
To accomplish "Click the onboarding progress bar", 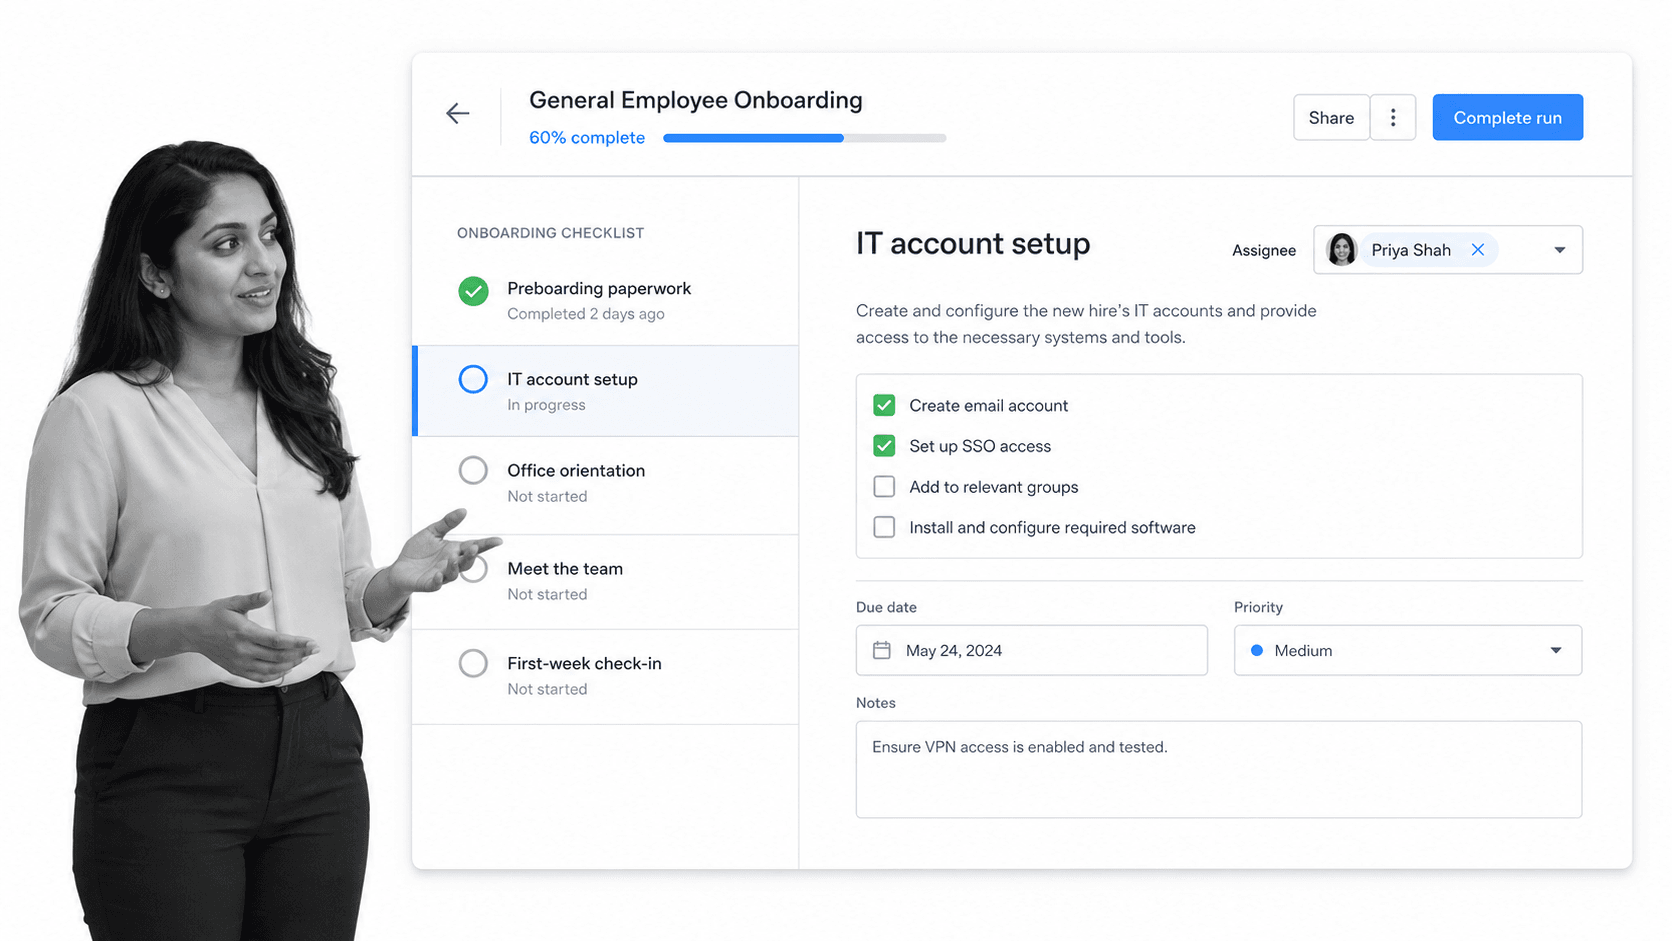I will pos(804,138).
